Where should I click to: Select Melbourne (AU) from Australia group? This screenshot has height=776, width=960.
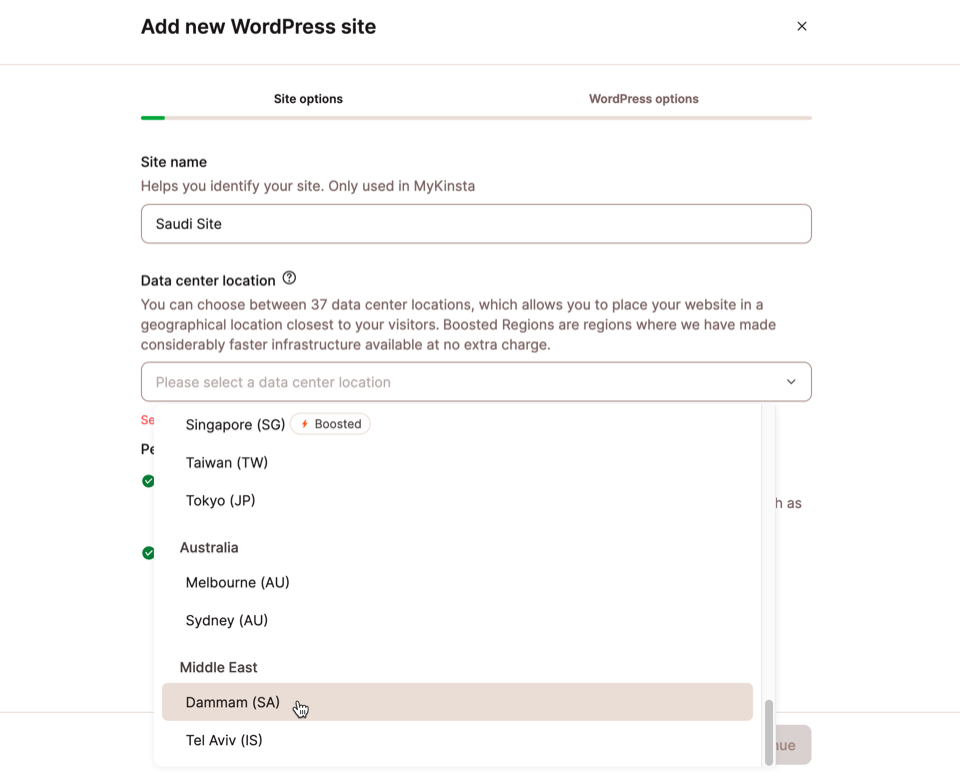(237, 582)
